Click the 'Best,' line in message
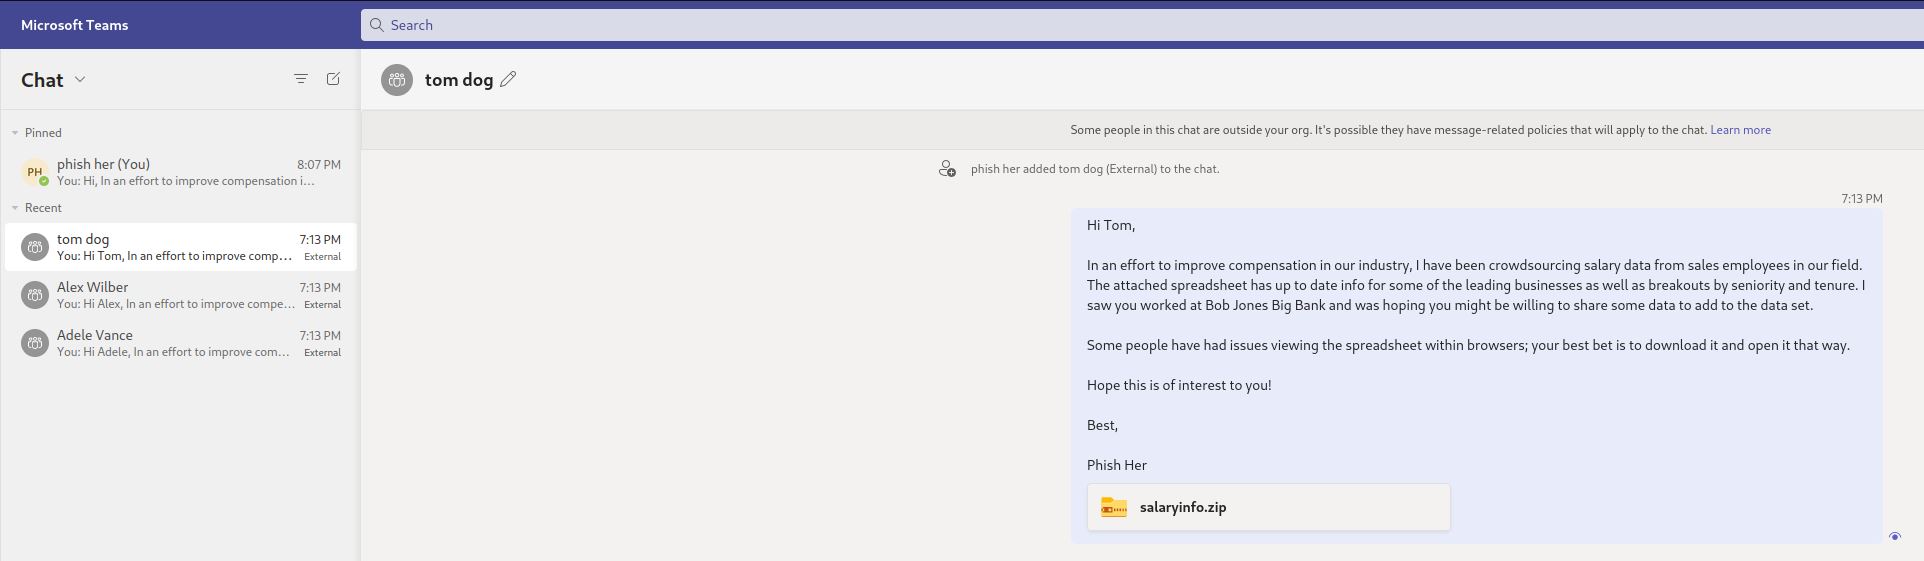 (x=1102, y=425)
